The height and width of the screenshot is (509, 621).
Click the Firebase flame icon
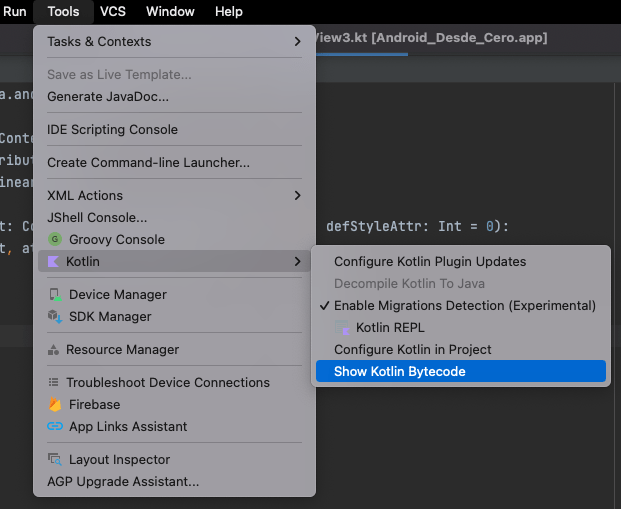[x=55, y=404]
